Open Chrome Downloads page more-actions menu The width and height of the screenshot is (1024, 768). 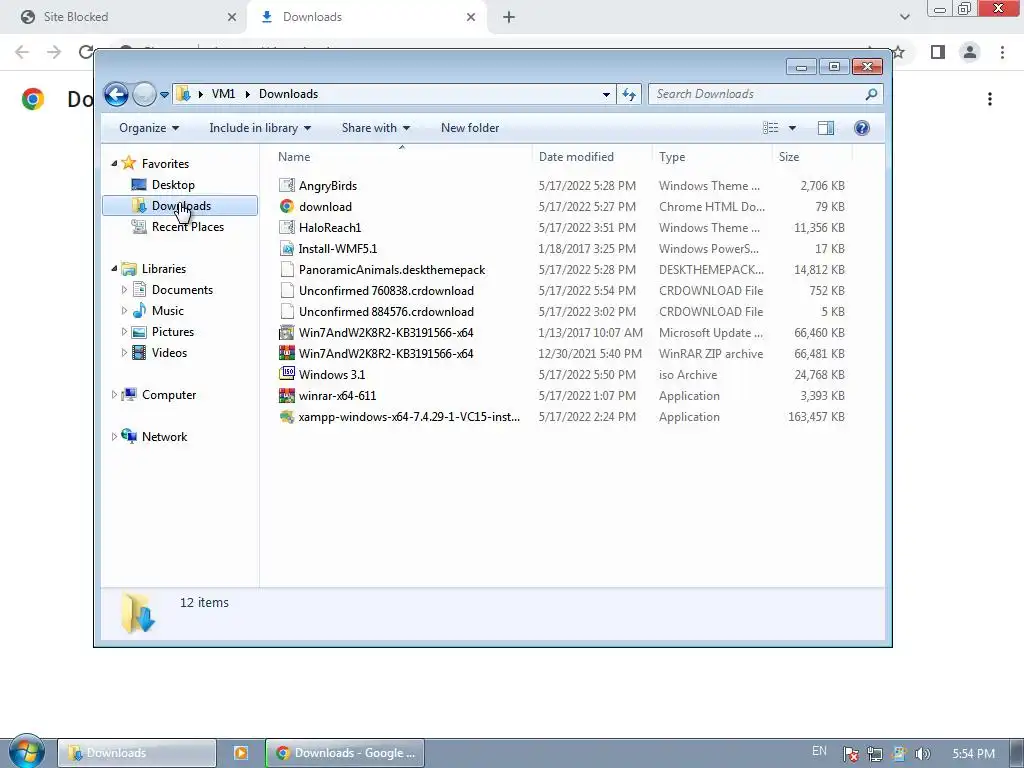point(990,99)
